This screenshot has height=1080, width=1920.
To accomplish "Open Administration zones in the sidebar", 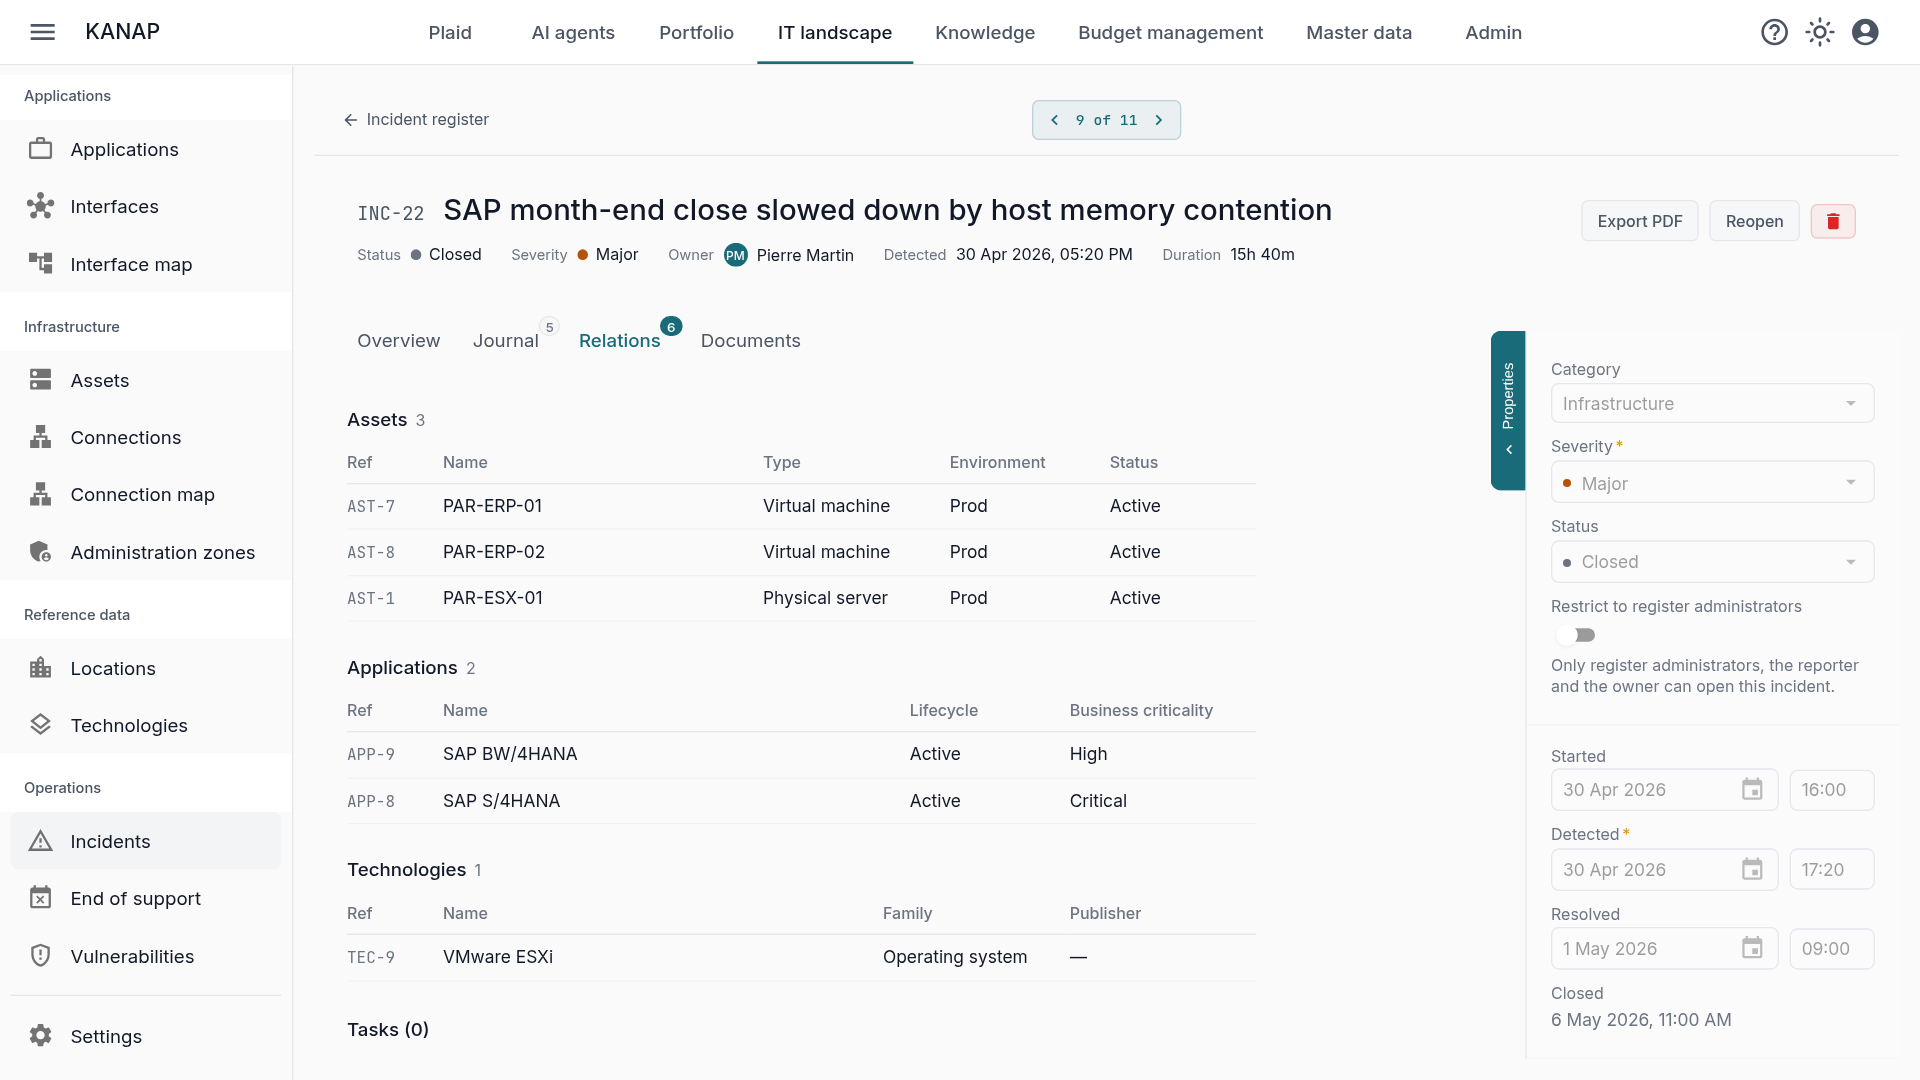I will click(146, 552).
